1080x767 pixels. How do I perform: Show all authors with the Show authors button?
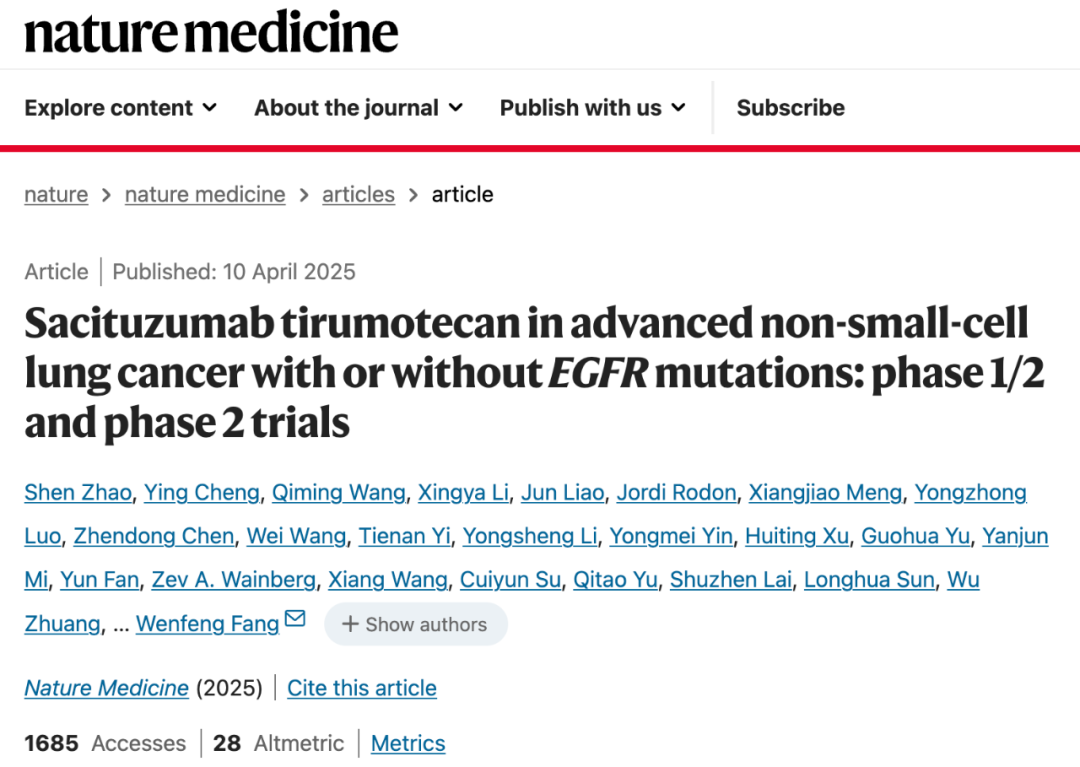(416, 624)
